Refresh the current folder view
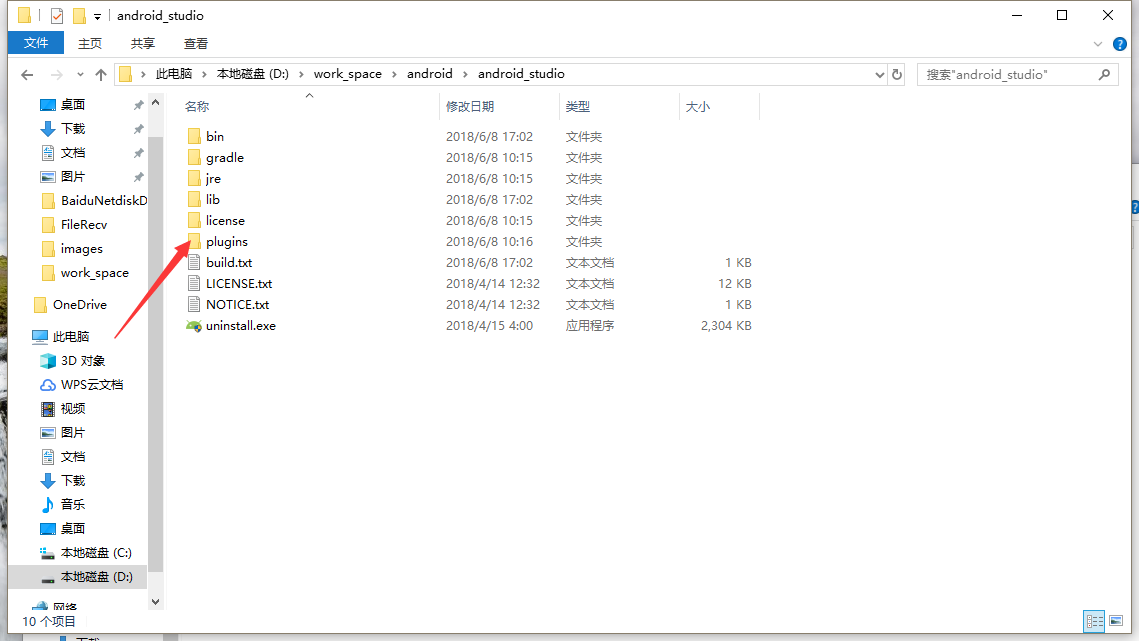This screenshot has height=641, width=1139. click(897, 74)
